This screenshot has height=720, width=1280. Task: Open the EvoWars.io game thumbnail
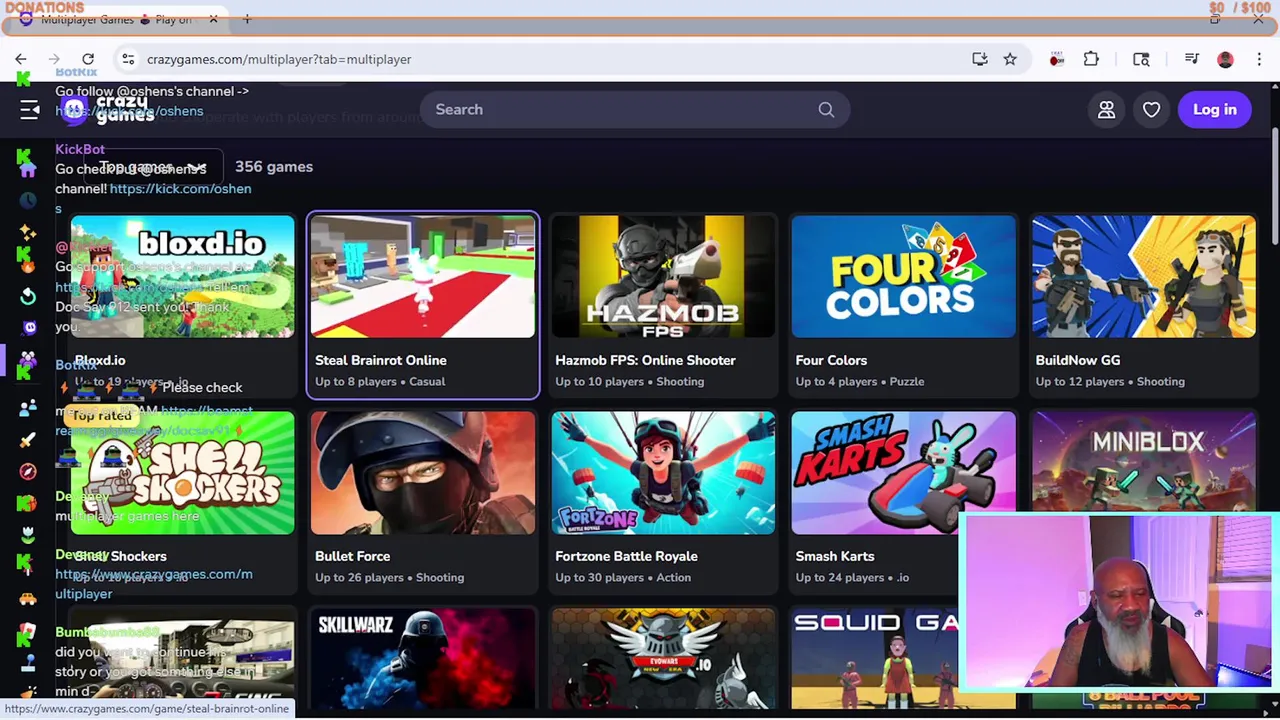click(x=663, y=658)
